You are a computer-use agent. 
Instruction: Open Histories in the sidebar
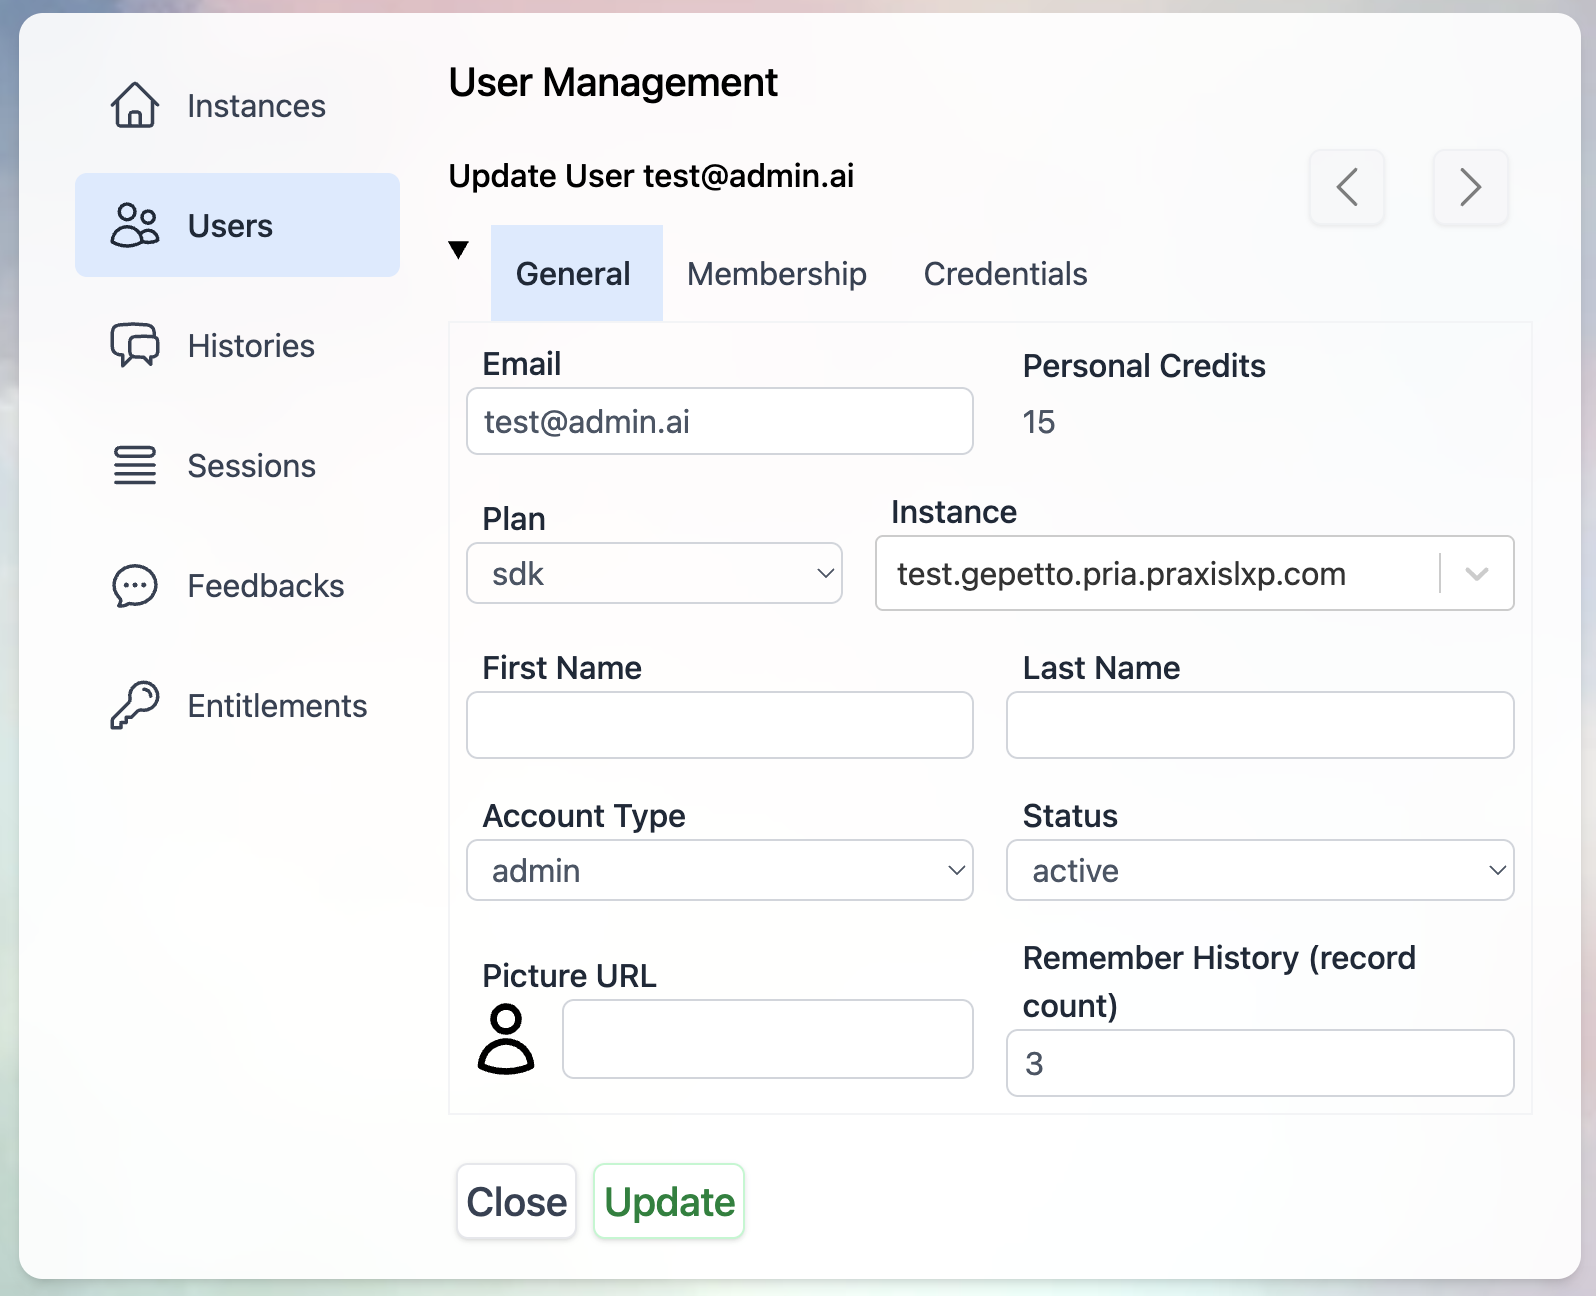(237, 345)
